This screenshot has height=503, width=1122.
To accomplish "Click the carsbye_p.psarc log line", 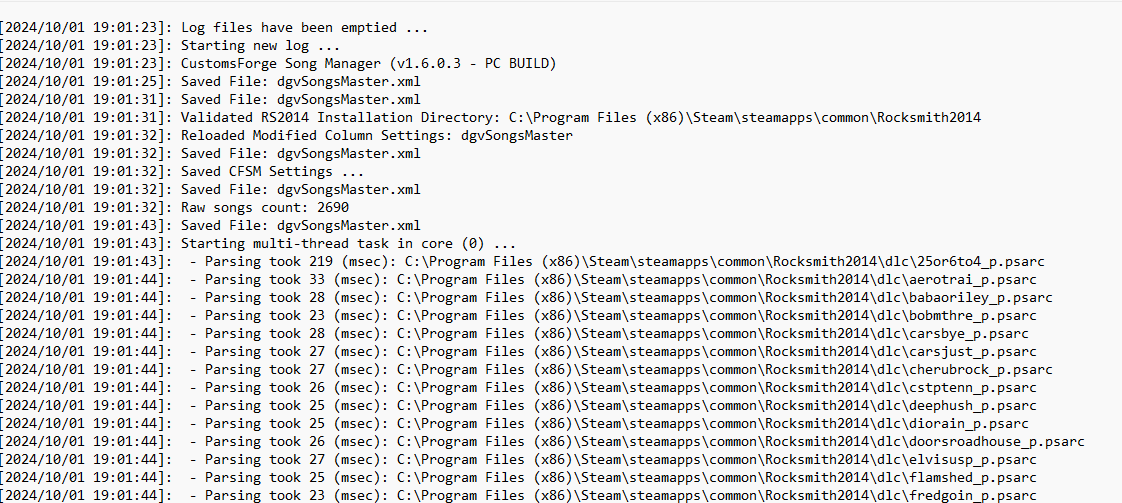I will coord(514,333).
